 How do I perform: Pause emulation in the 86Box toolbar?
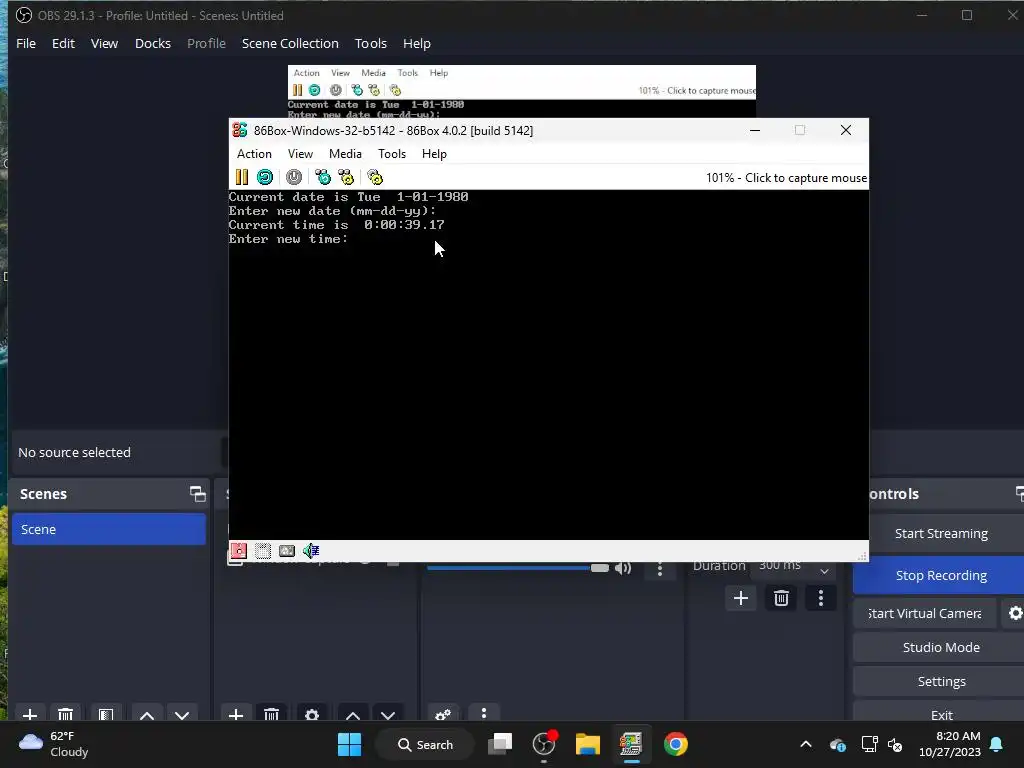coord(242,177)
